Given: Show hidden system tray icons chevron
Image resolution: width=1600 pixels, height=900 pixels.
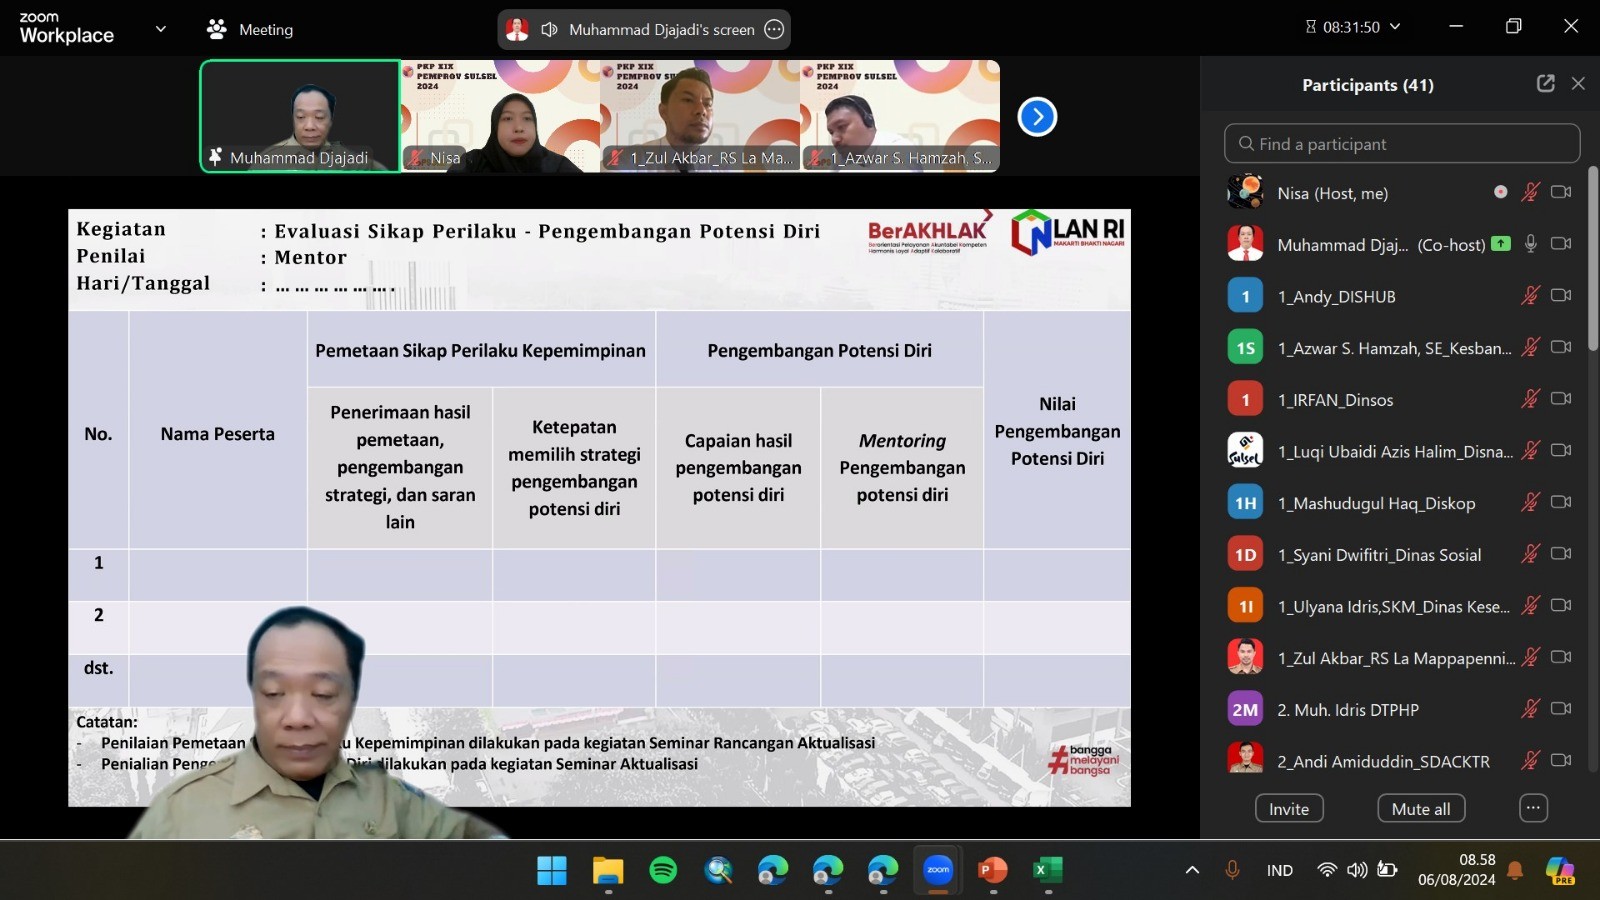Looking at the screenshot, I should 1192,870.
